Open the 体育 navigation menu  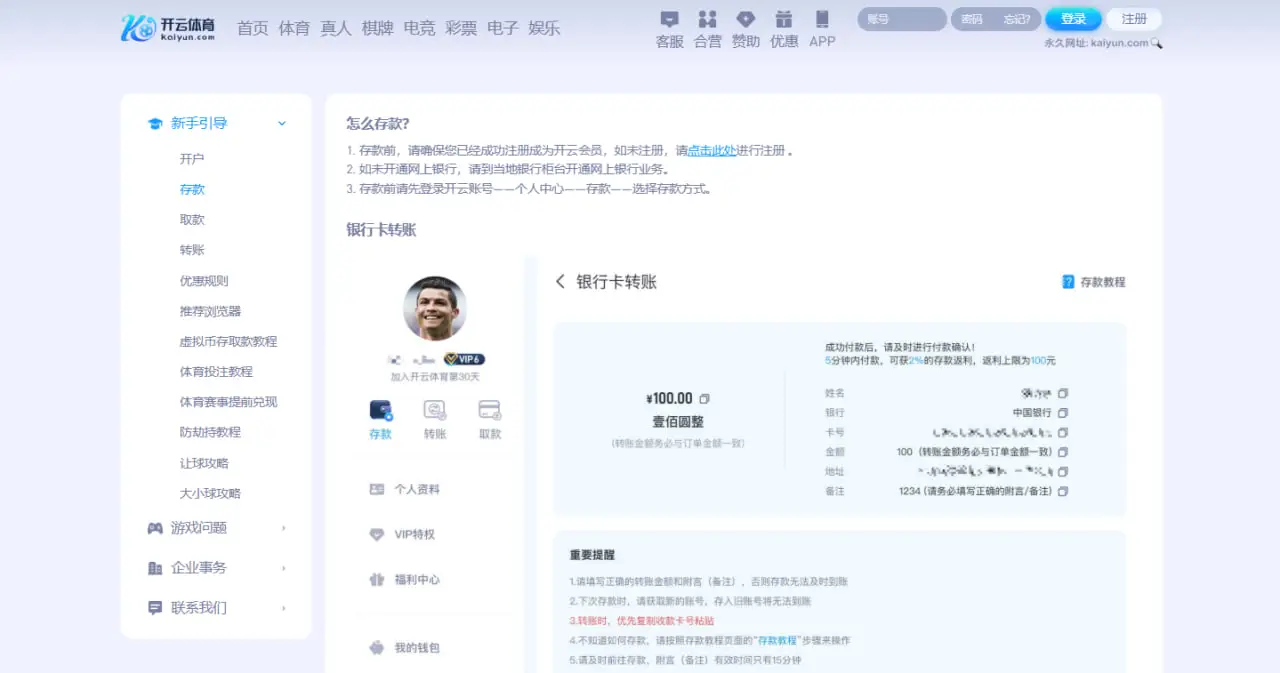(294, 28)
